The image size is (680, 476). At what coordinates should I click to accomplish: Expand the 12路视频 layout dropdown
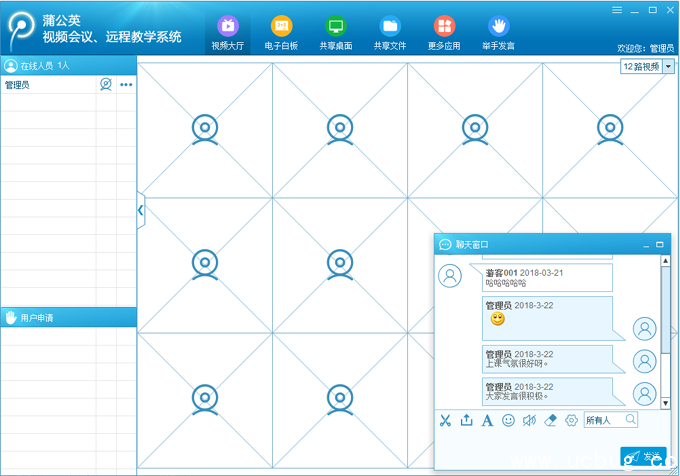[x=668, y=67]
